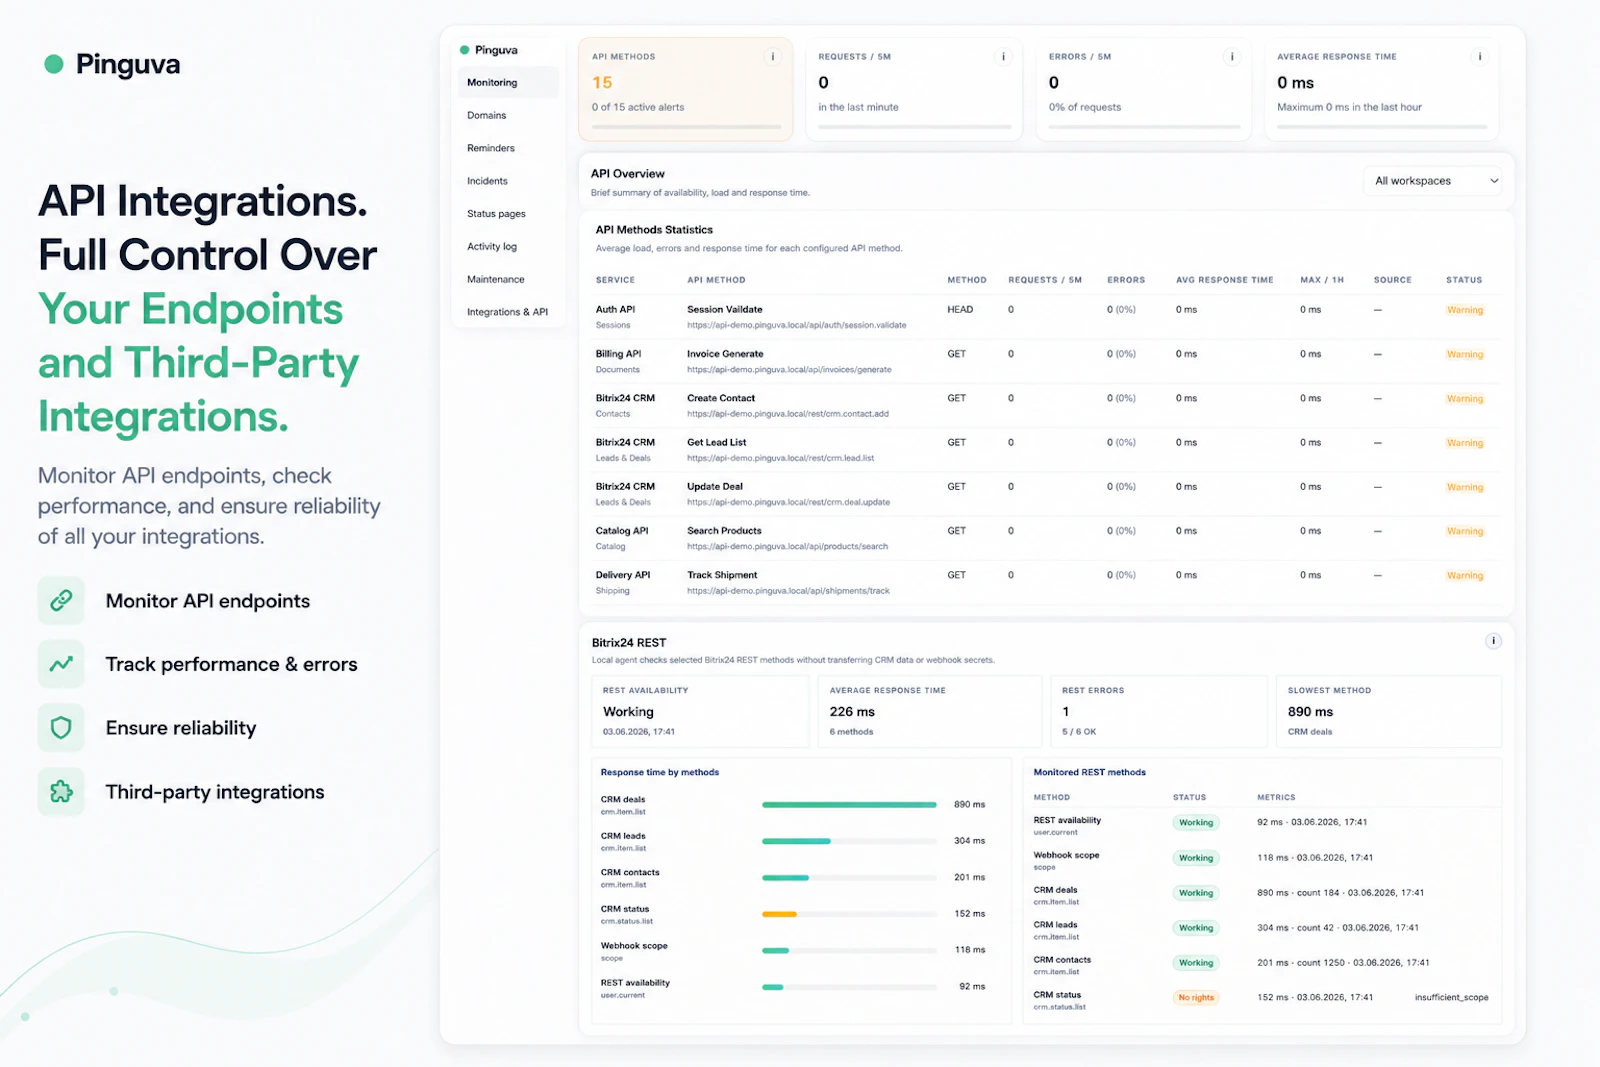1600x1067 pixels.
Task: Click Warning status for Track Shipment
Action: point(1465,576)
